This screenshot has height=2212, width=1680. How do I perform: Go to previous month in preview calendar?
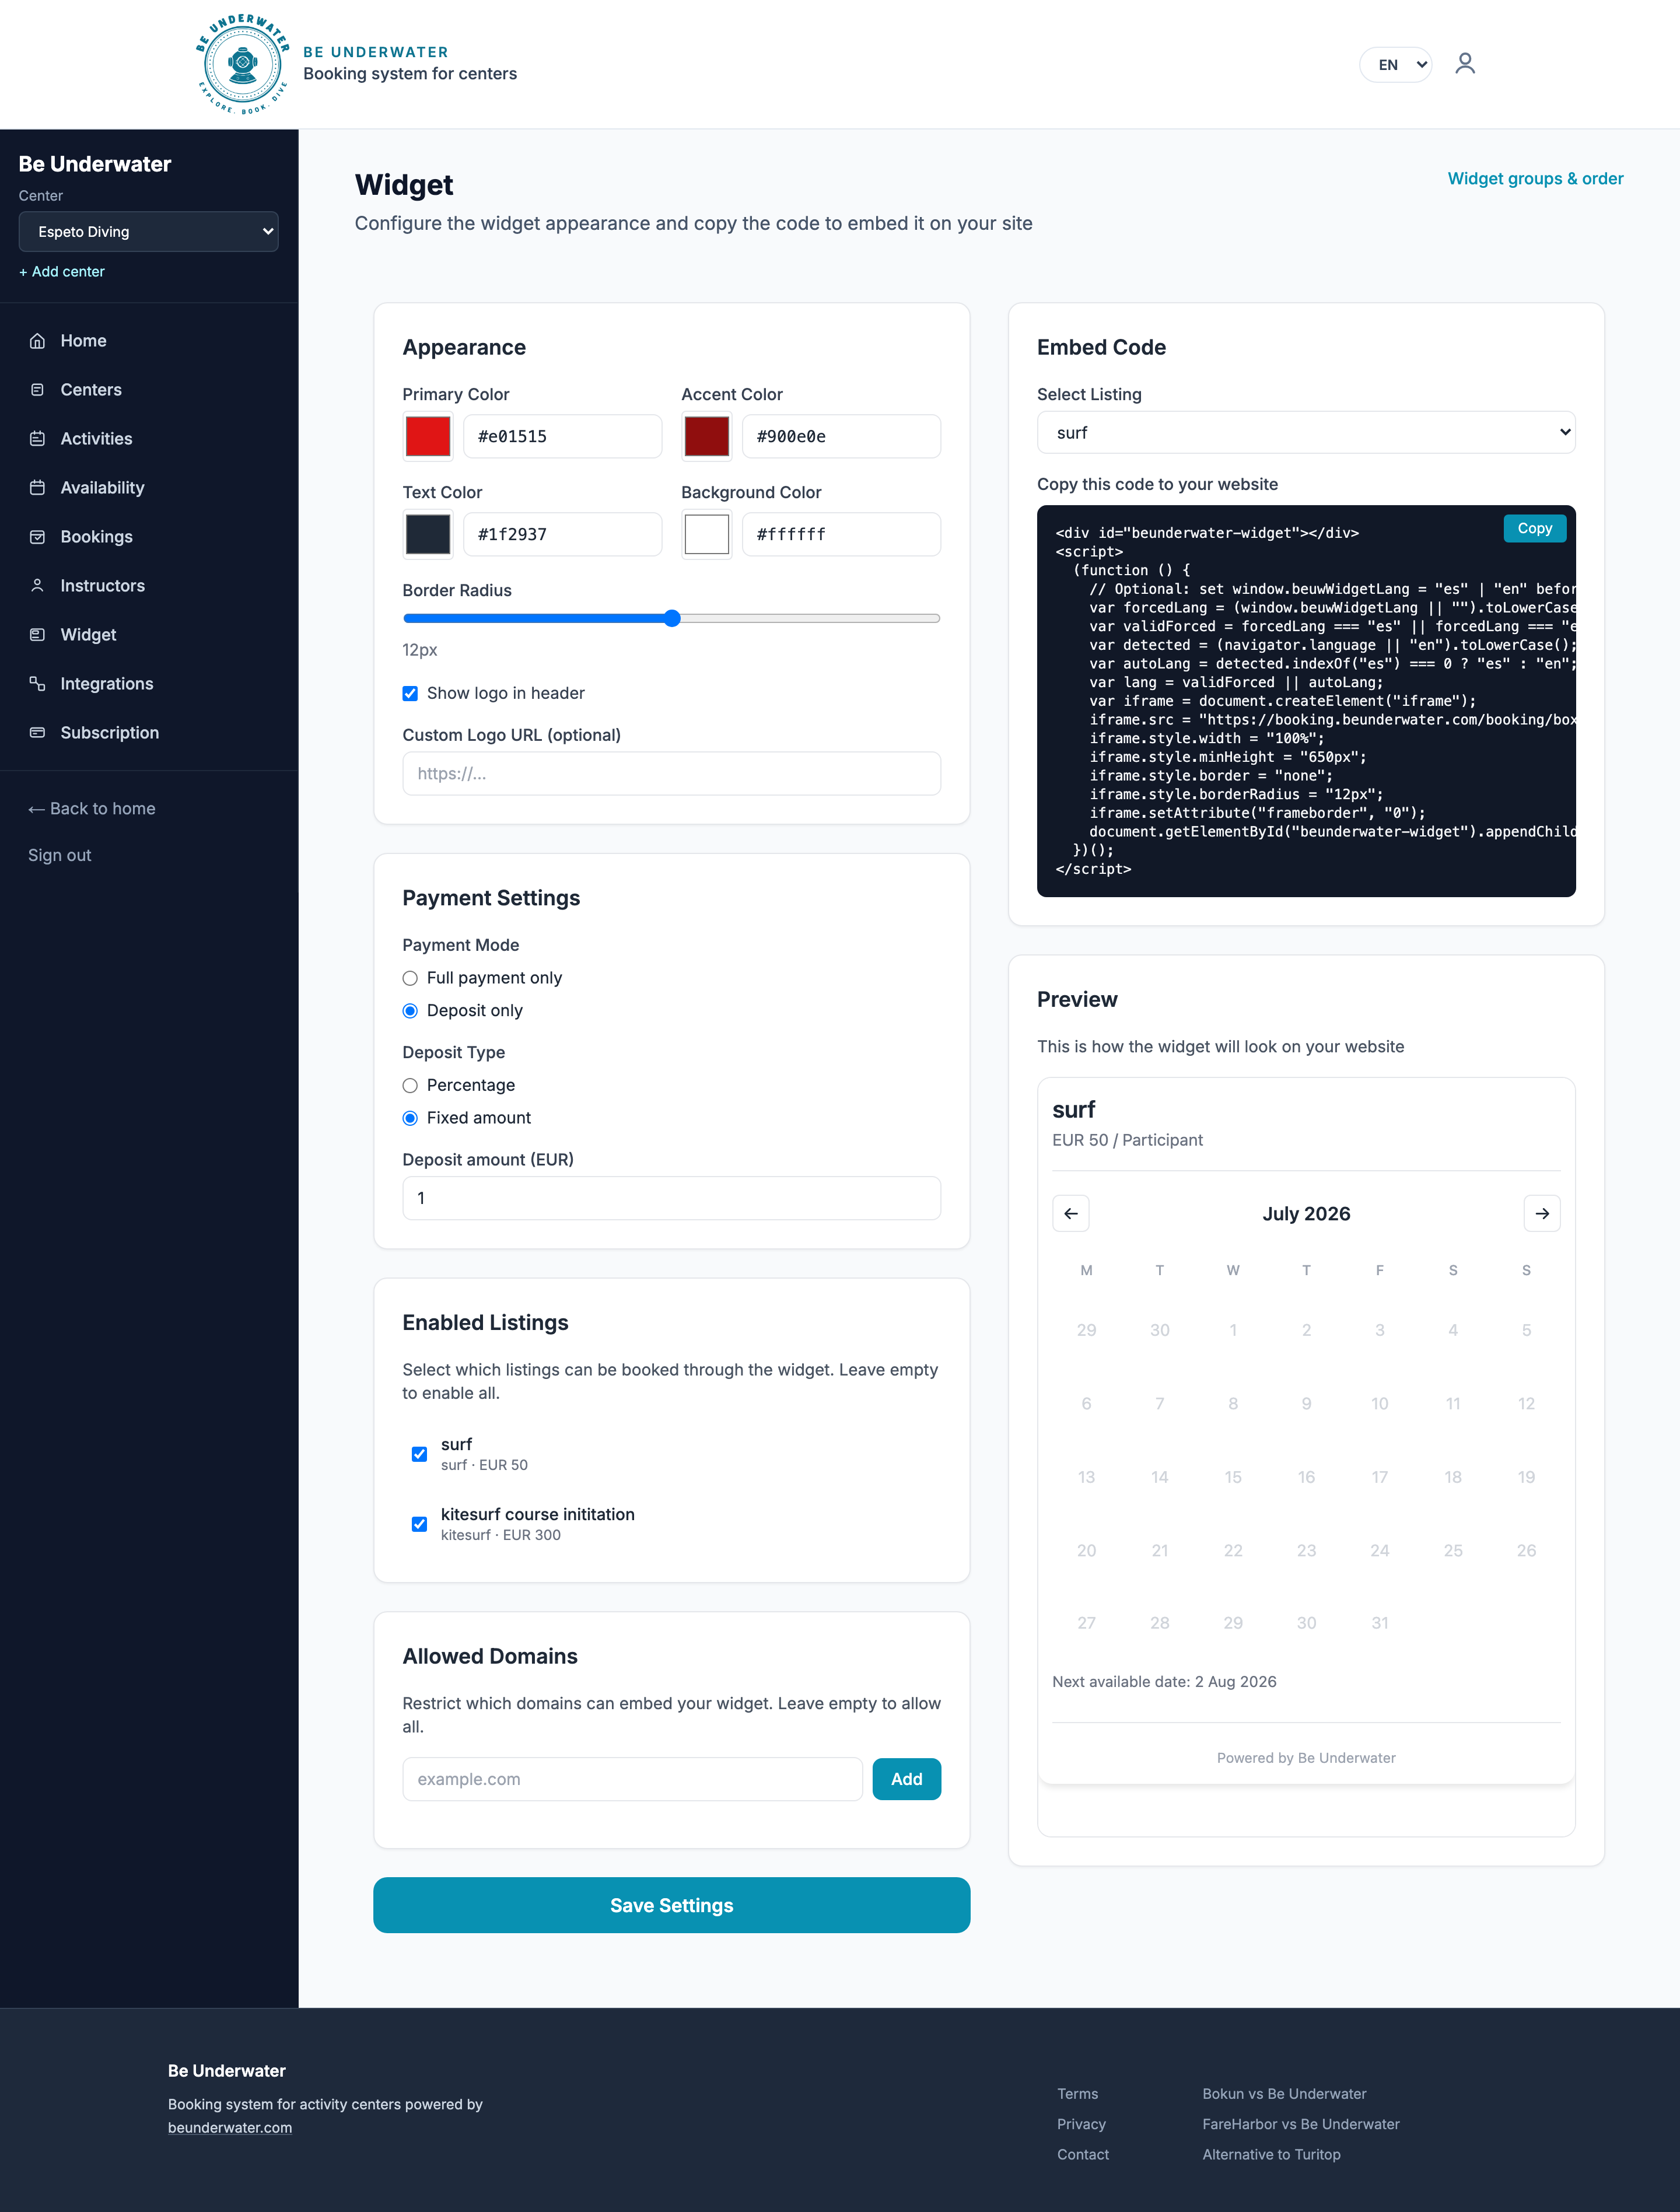tap(1071, 1213)
